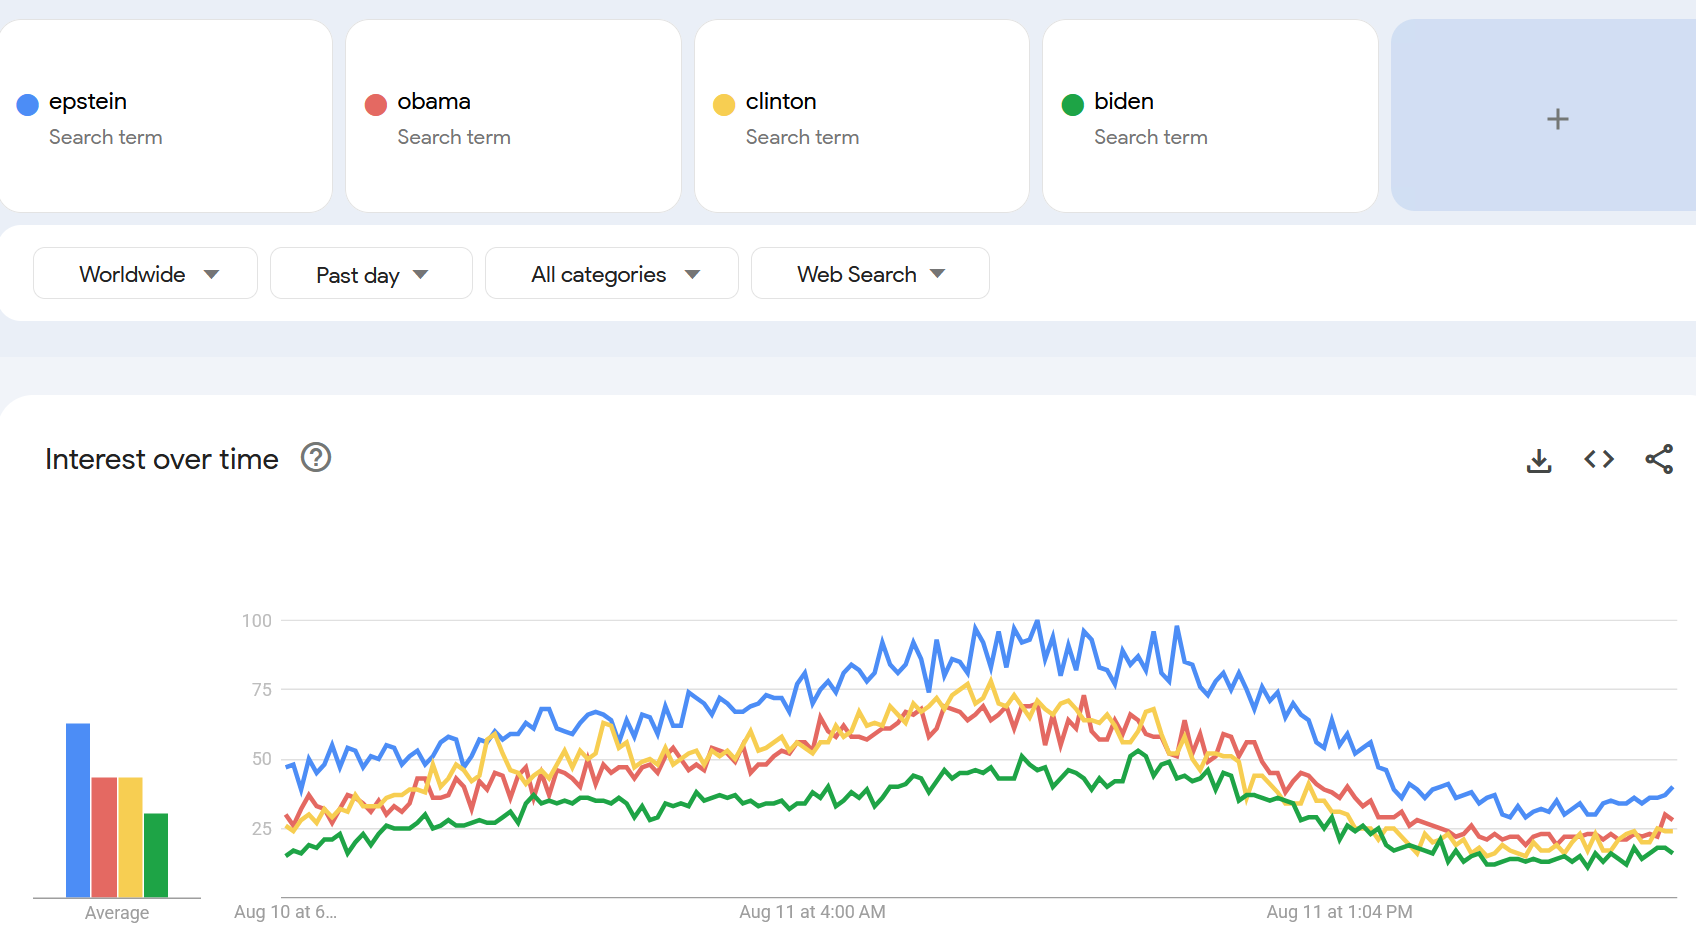
Task: Click the red obama color dot
Action: tap(376, 104)
